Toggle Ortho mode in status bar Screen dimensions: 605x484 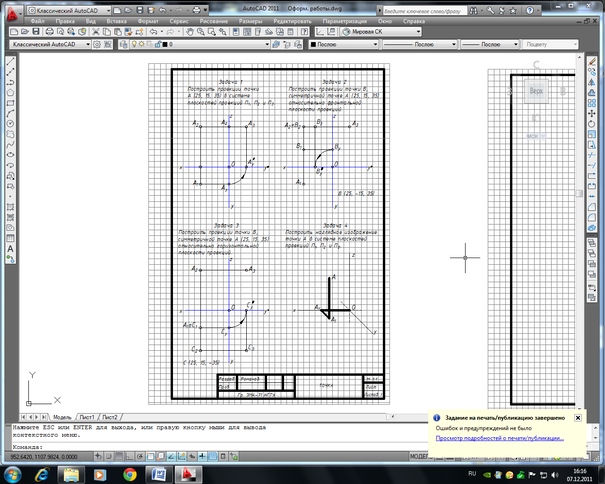[130, 457]
